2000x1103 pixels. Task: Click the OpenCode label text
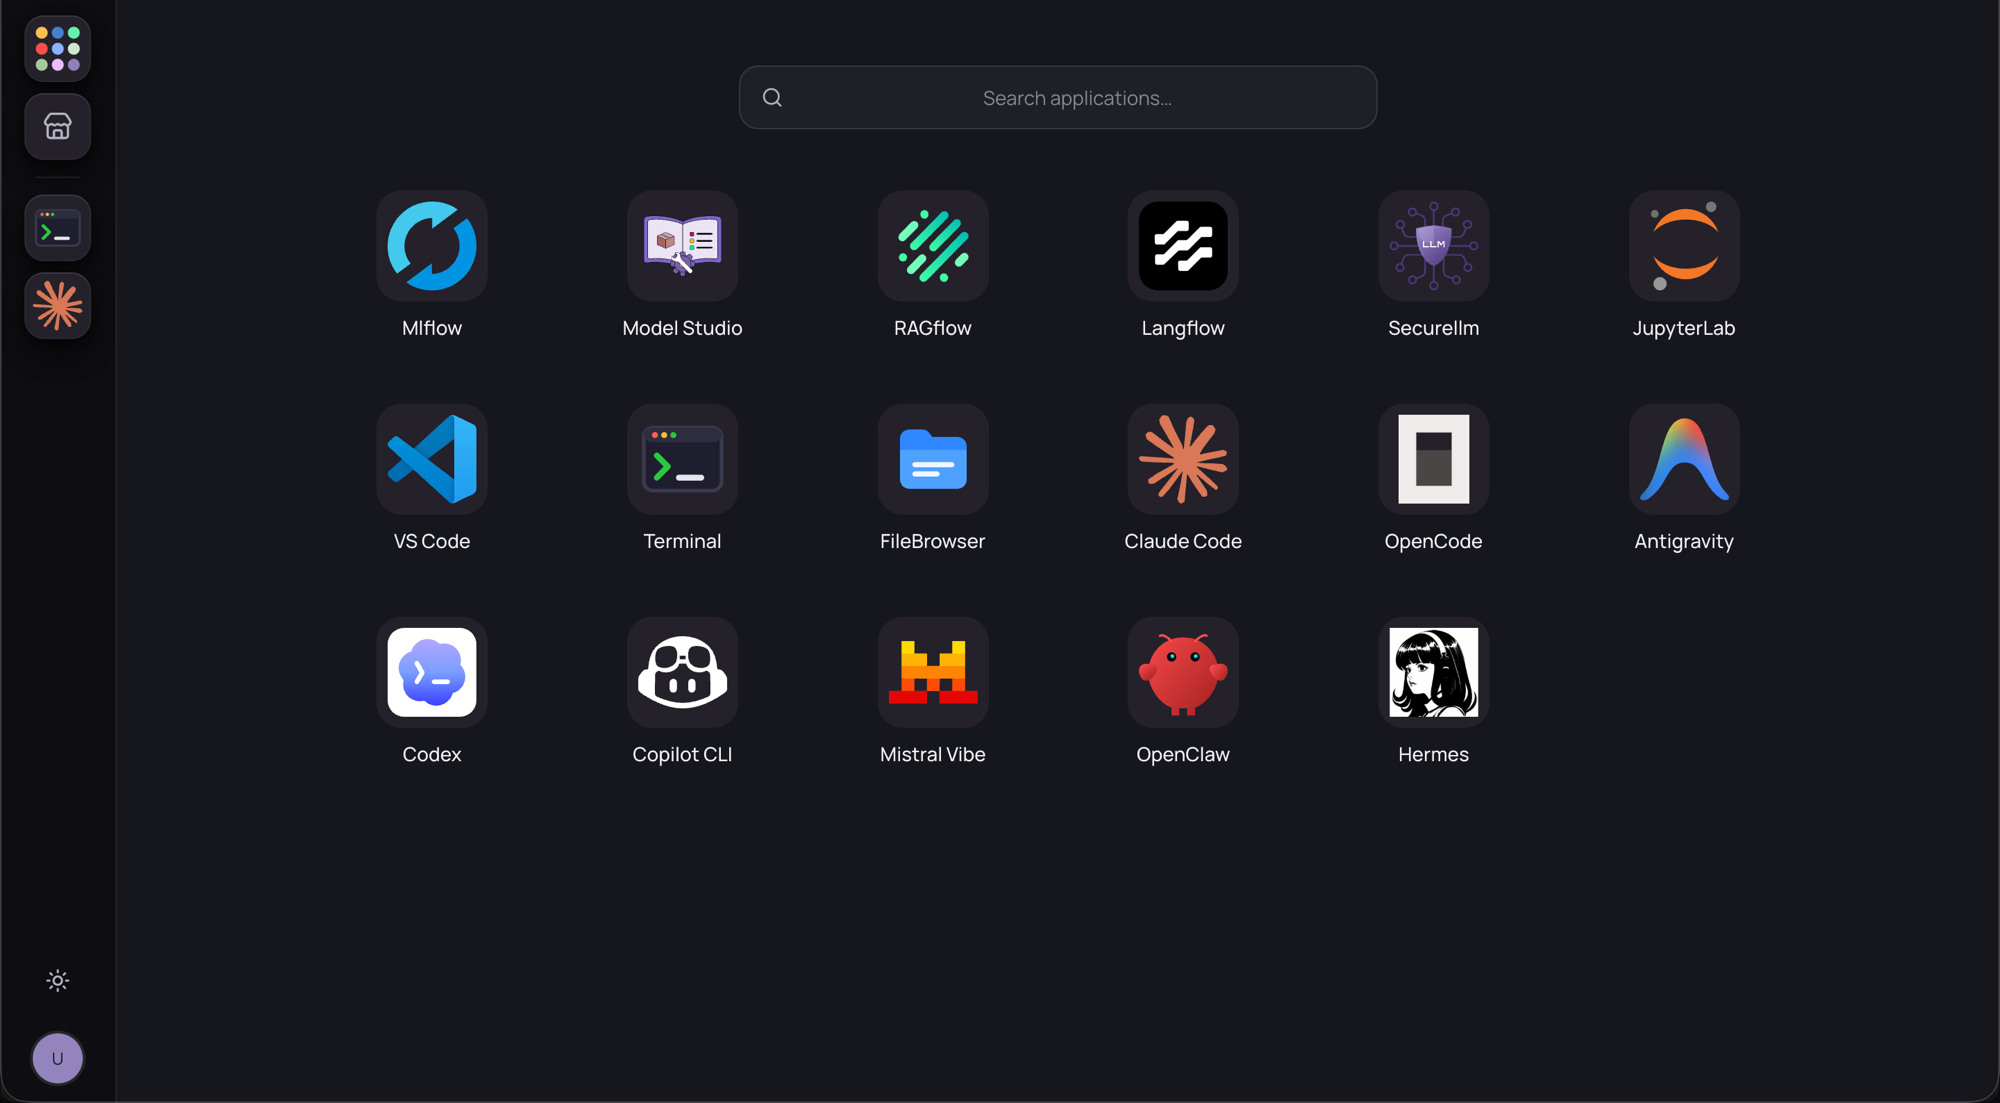tap(1433, 541)
